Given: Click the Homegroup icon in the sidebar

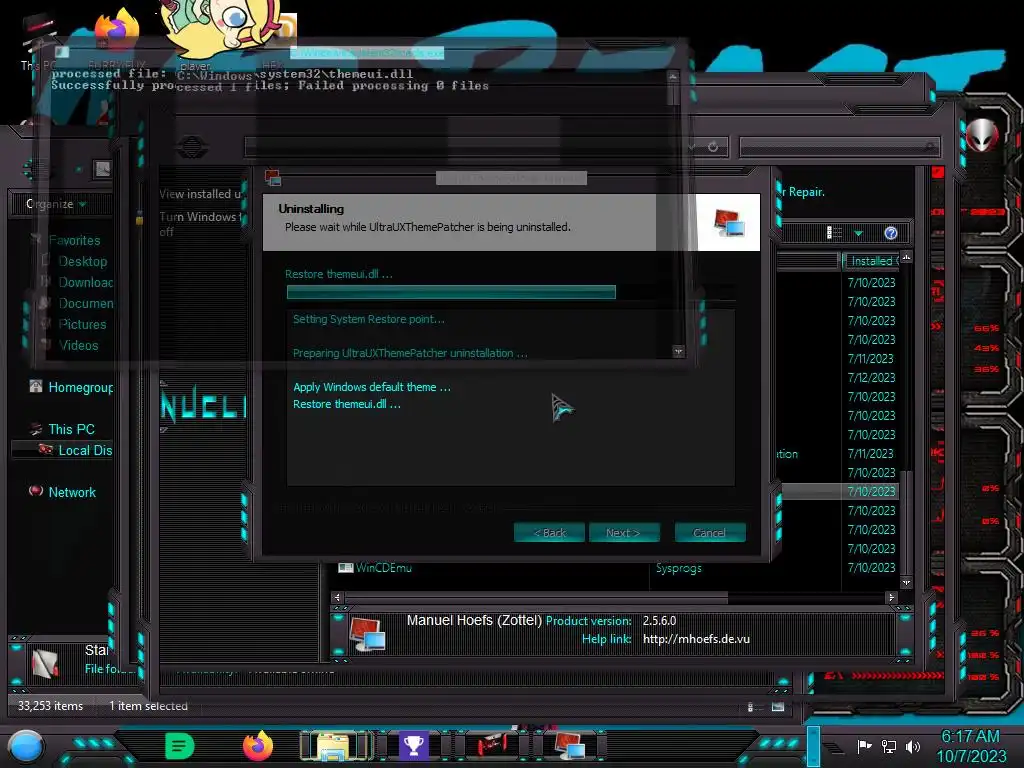Looking at the screenshot, I should 36,386.
